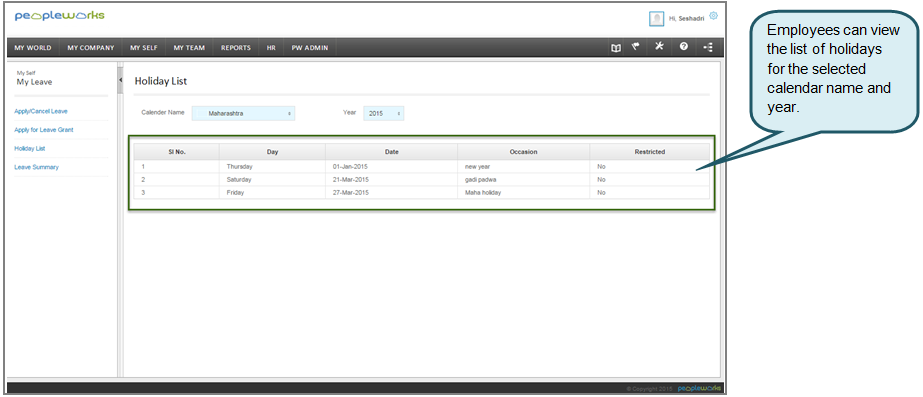Select the Friday cell
The height and width of the screenshot is (397, 923).
click(x=273, y=193)
